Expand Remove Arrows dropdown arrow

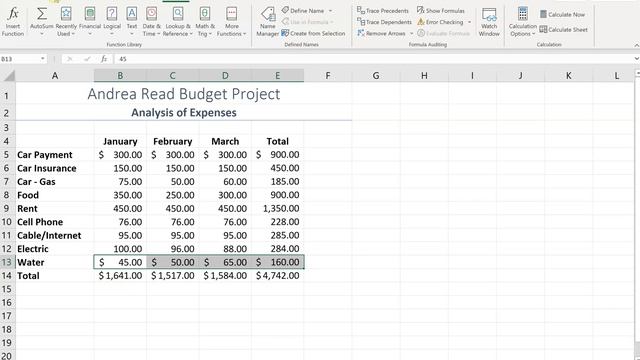(411, 33)
